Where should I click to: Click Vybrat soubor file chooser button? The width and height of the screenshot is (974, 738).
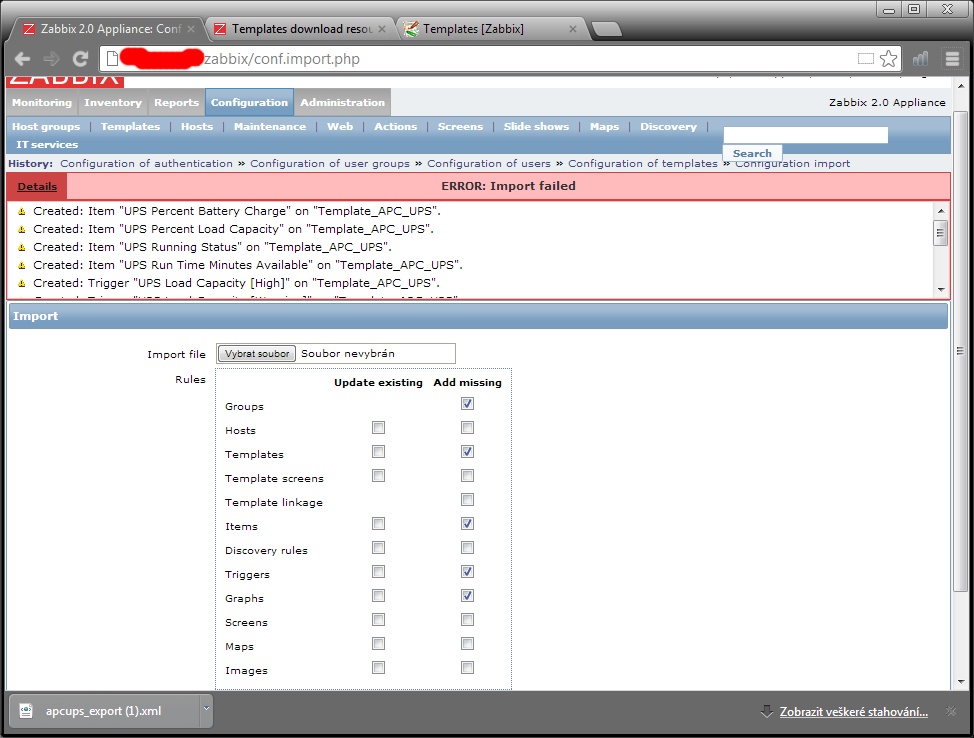(257, 353)
